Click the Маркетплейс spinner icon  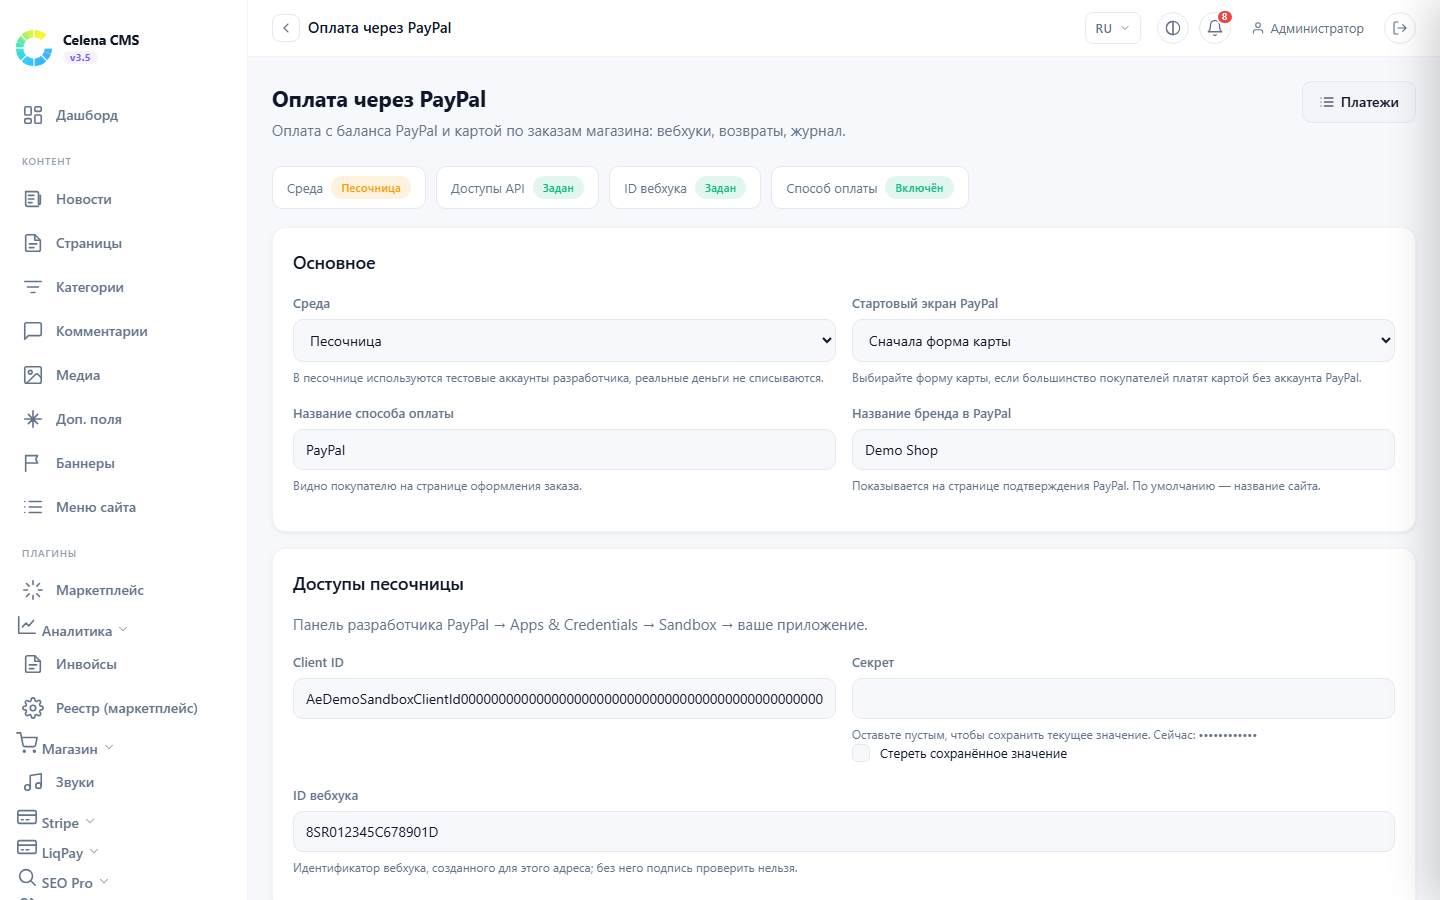[33, 590]
